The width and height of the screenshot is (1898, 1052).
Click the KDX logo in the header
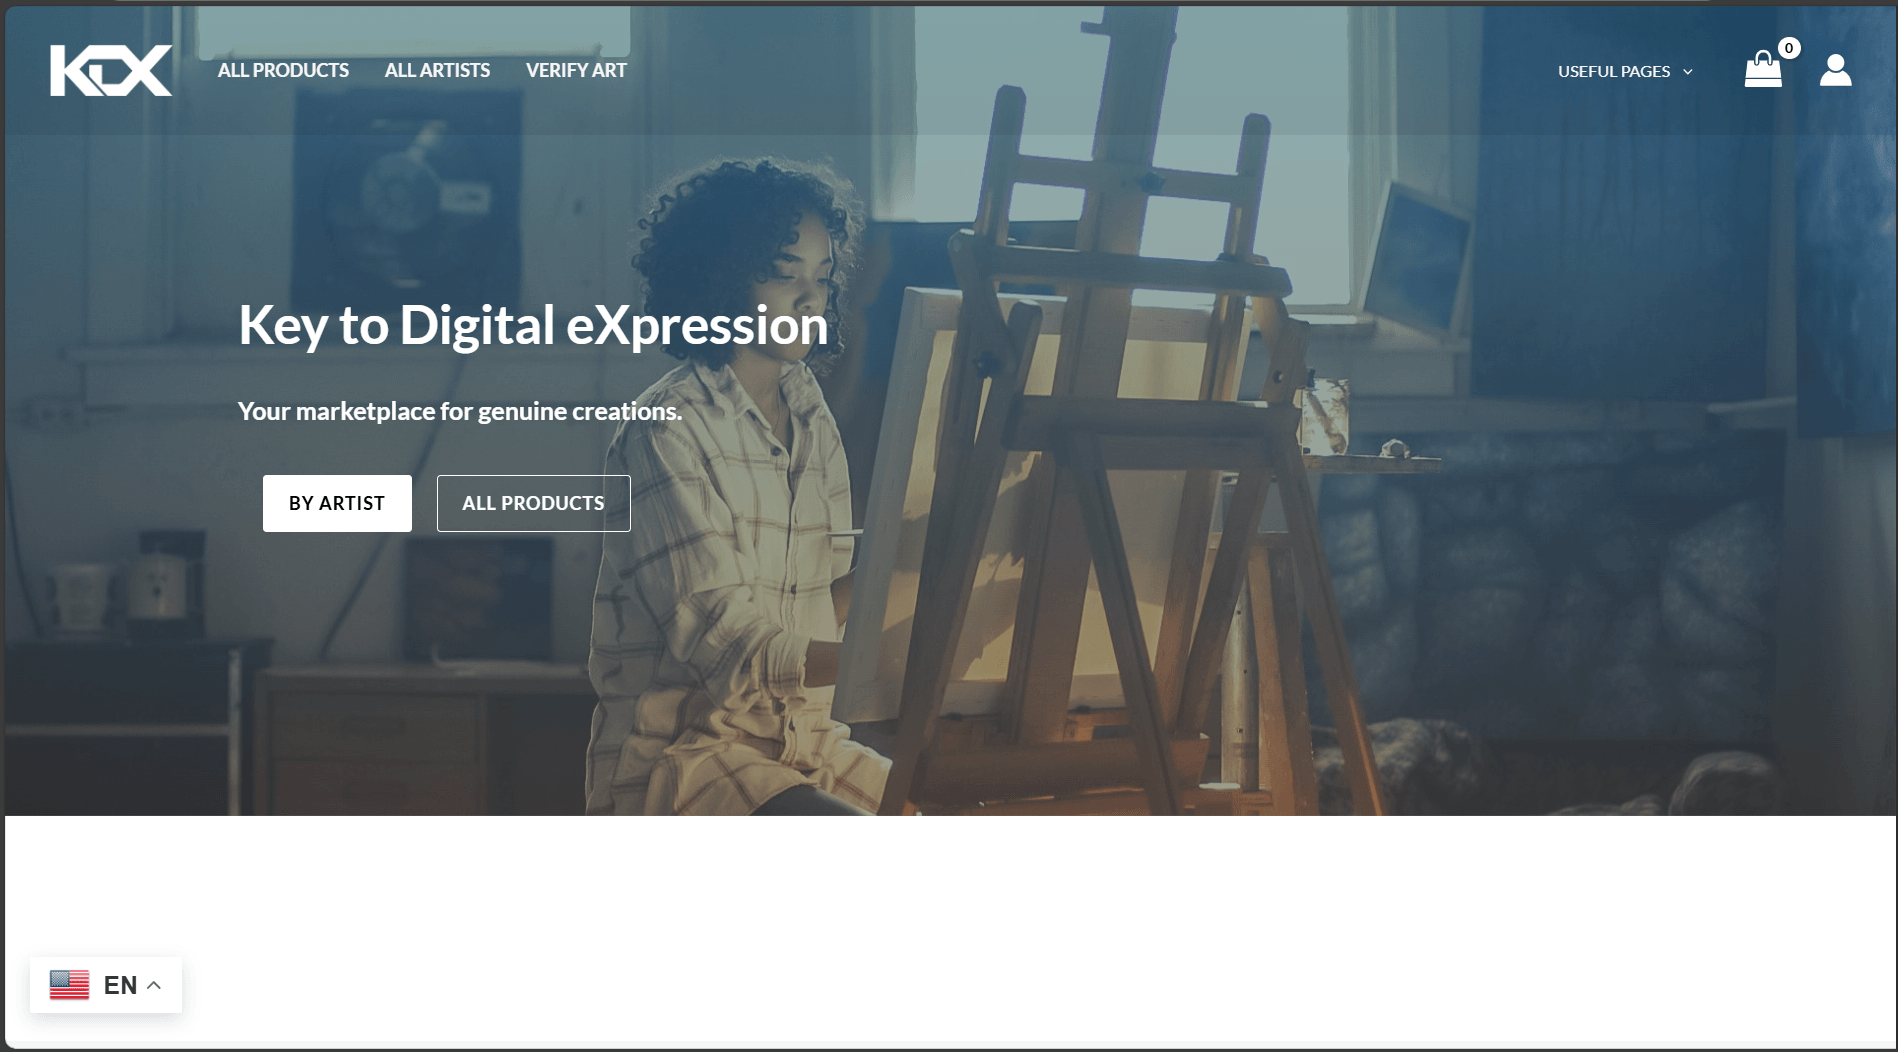[x=111, y=70]
